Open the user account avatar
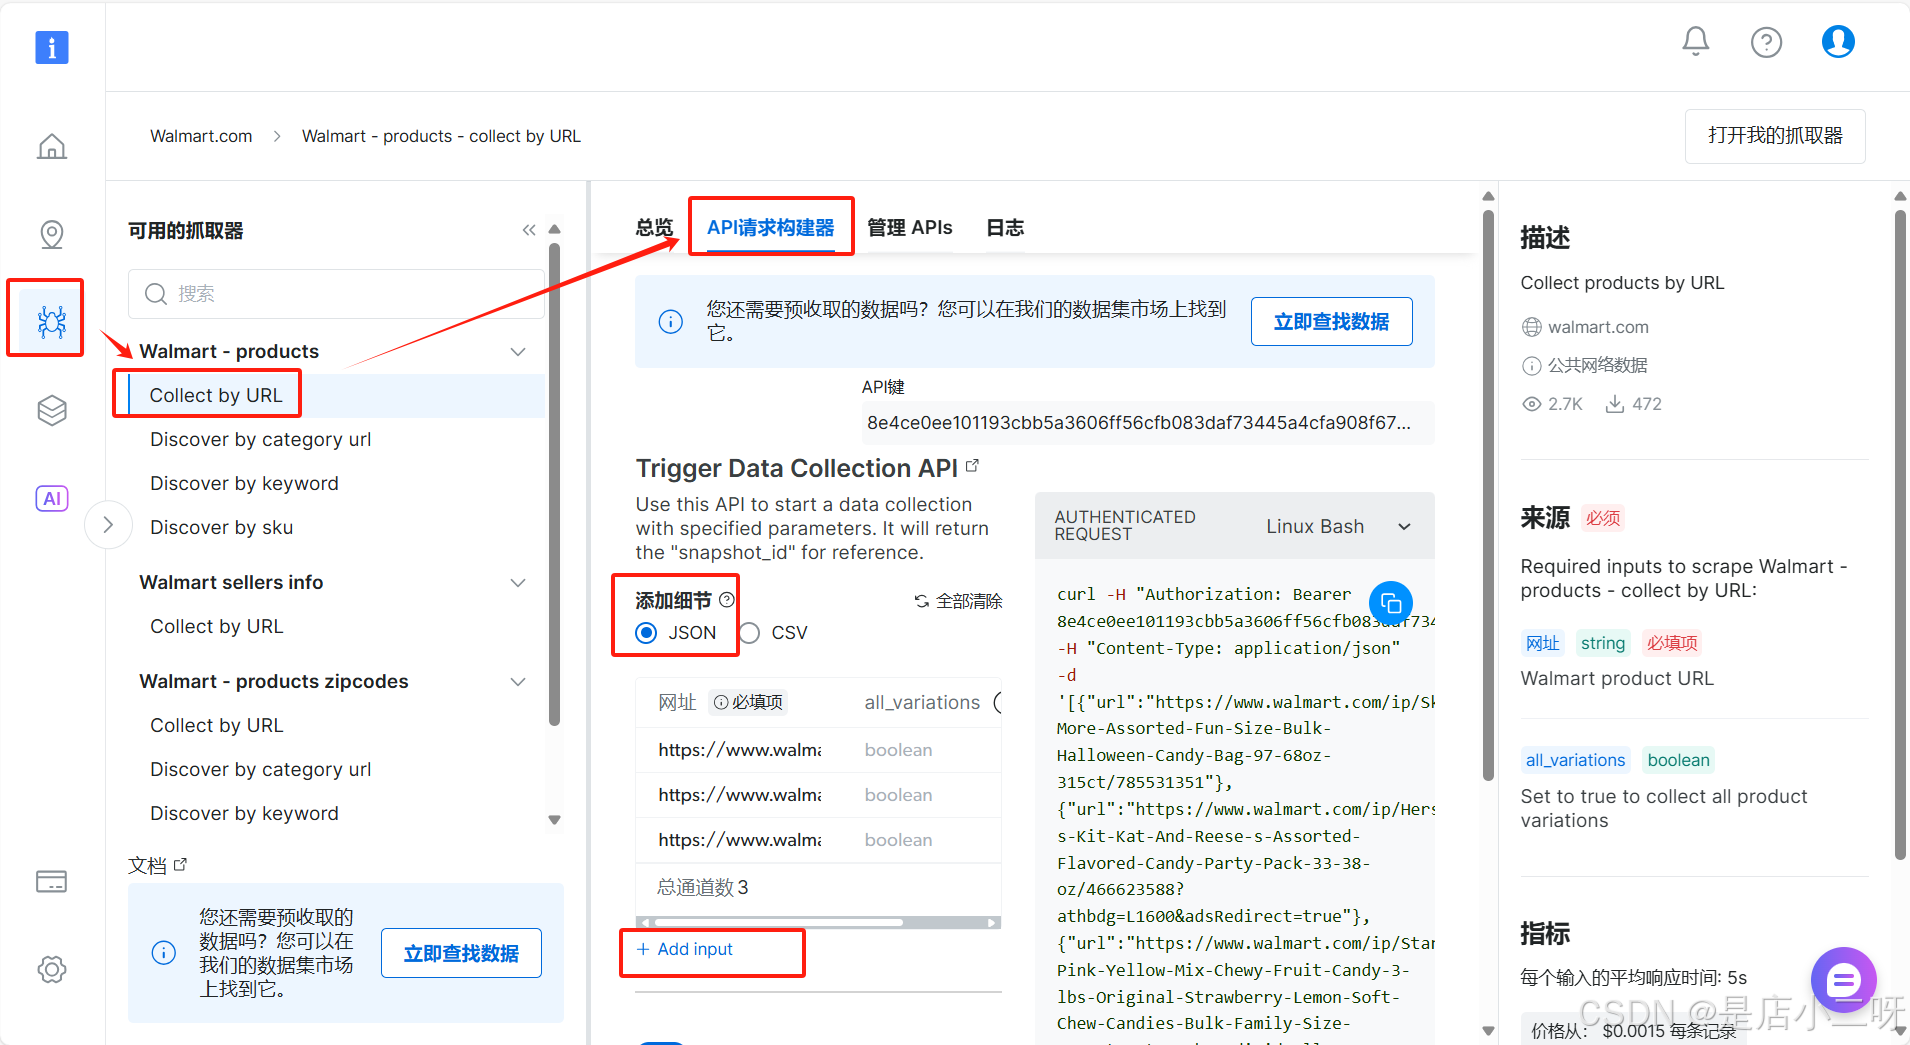This screenshot has width=1910, height=1045. (x=1837, y=42)
